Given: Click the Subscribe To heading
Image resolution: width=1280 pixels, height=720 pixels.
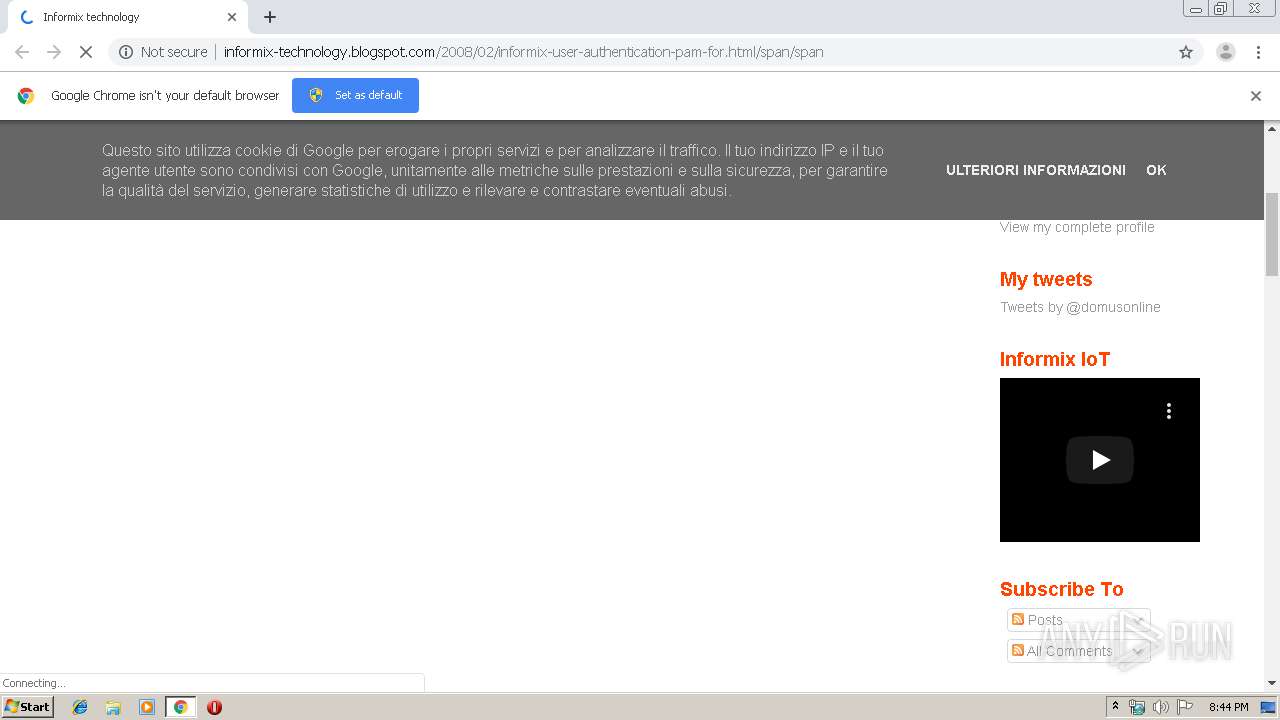Looking at the screenshot, I should [1062, 589].
